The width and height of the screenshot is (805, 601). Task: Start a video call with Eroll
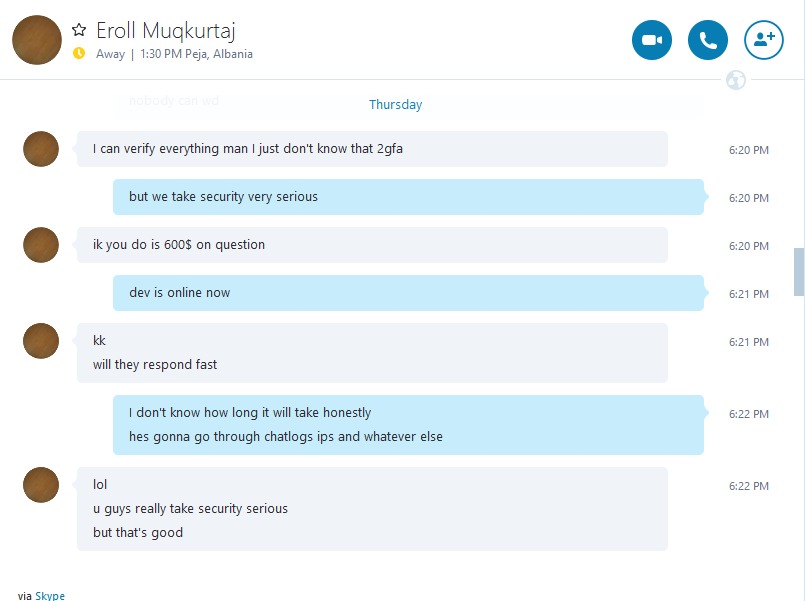click(651, 40)
